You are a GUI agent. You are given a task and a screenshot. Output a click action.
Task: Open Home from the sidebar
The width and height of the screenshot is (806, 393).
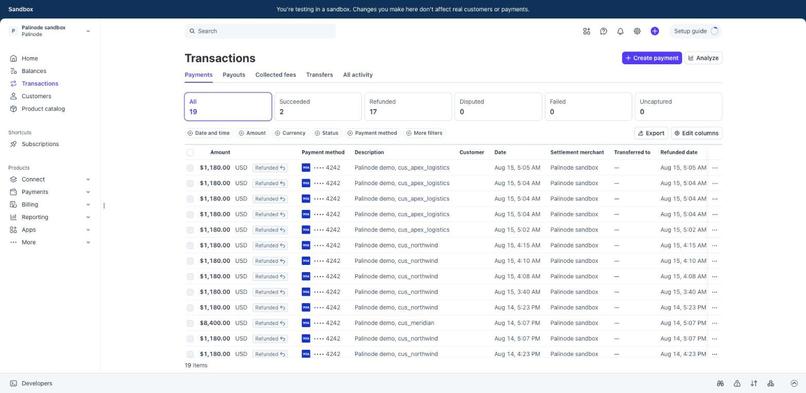tap(24, 59)
